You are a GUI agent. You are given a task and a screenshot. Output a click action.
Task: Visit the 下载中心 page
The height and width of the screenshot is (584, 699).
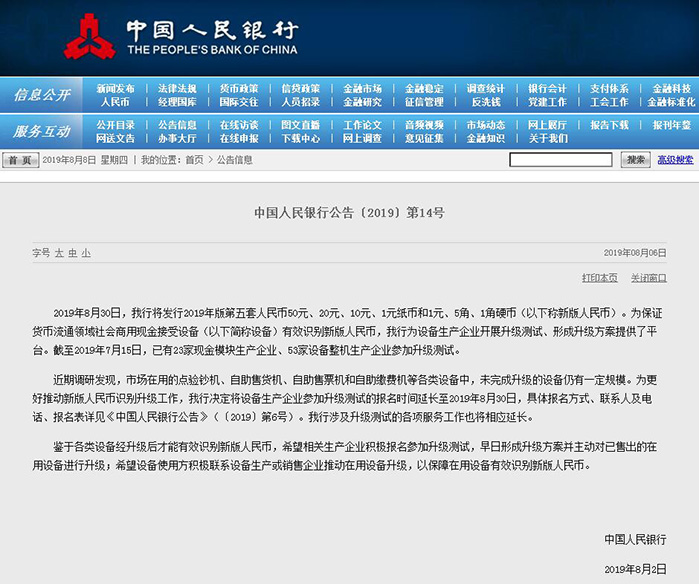click(x=300, y=139)
